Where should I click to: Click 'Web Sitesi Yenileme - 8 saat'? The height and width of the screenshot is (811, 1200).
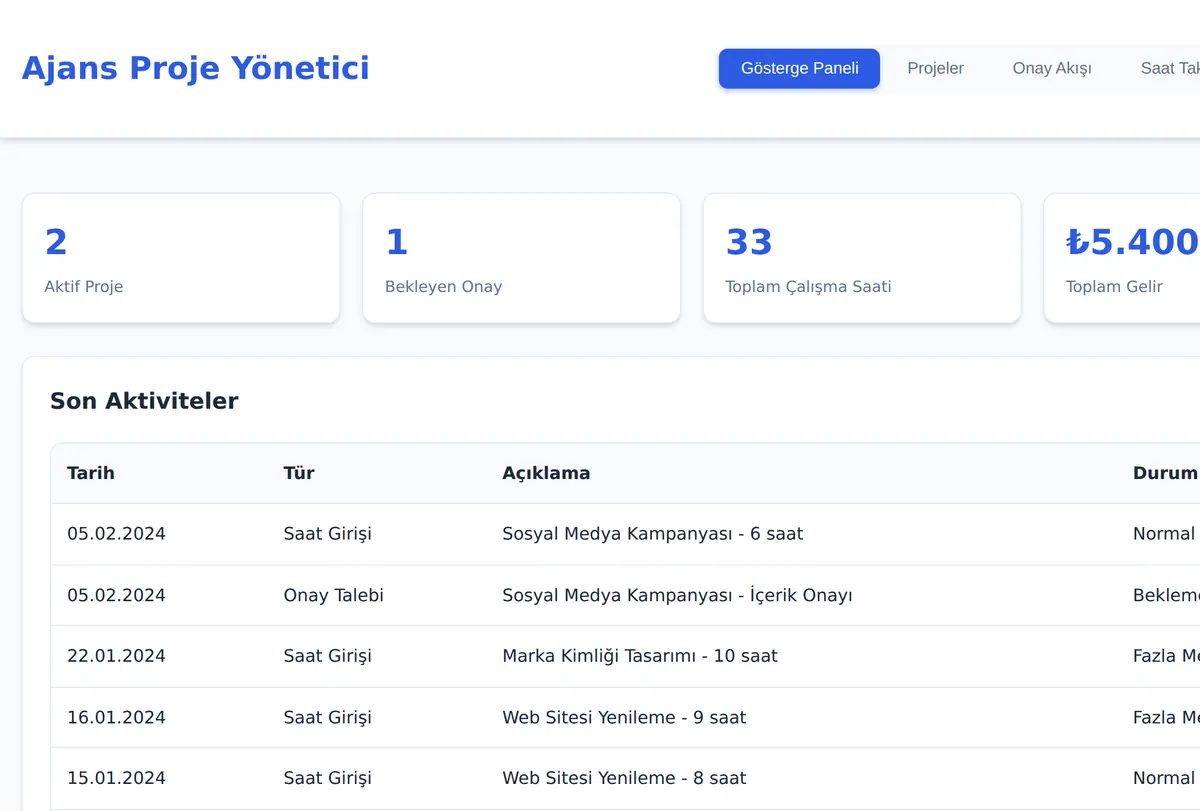[x=624, y=778]
